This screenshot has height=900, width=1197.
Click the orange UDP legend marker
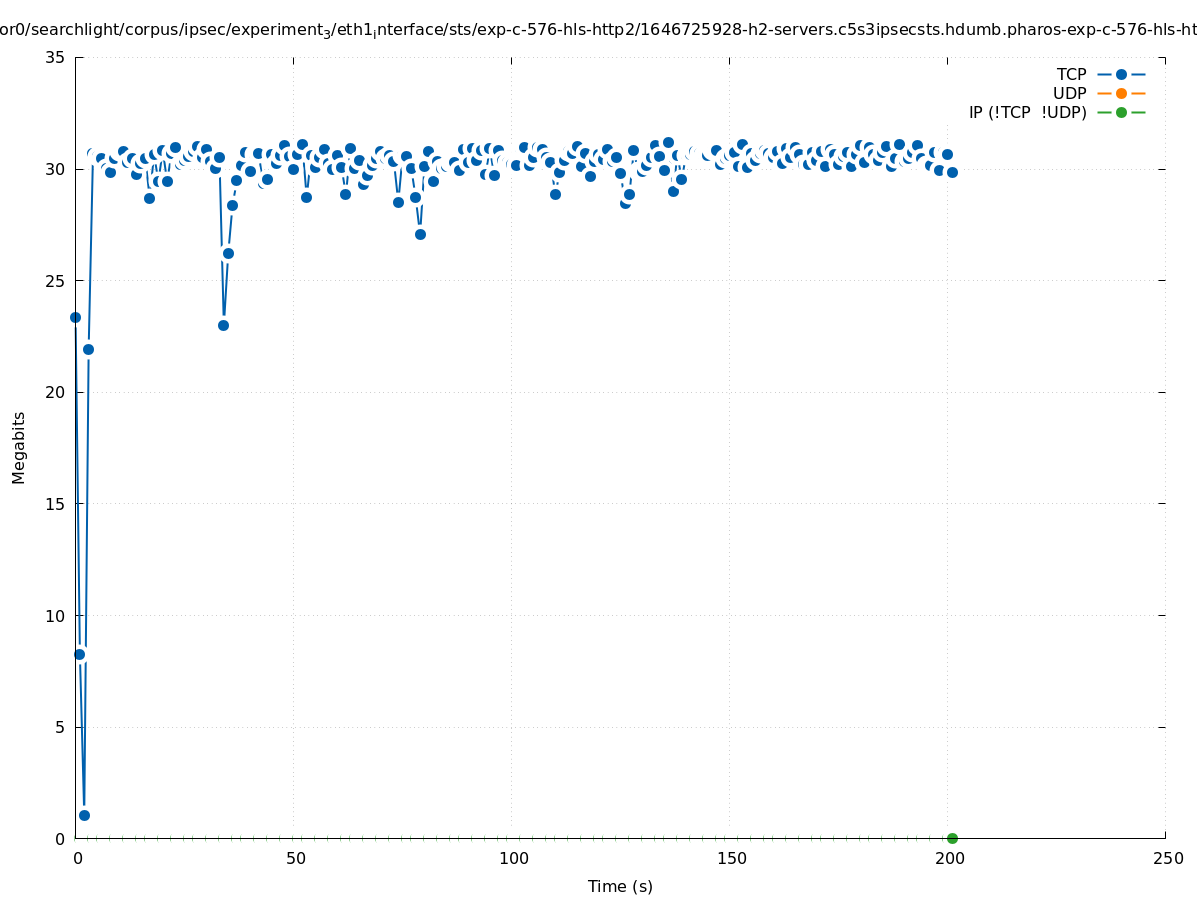click(1121, 93)
